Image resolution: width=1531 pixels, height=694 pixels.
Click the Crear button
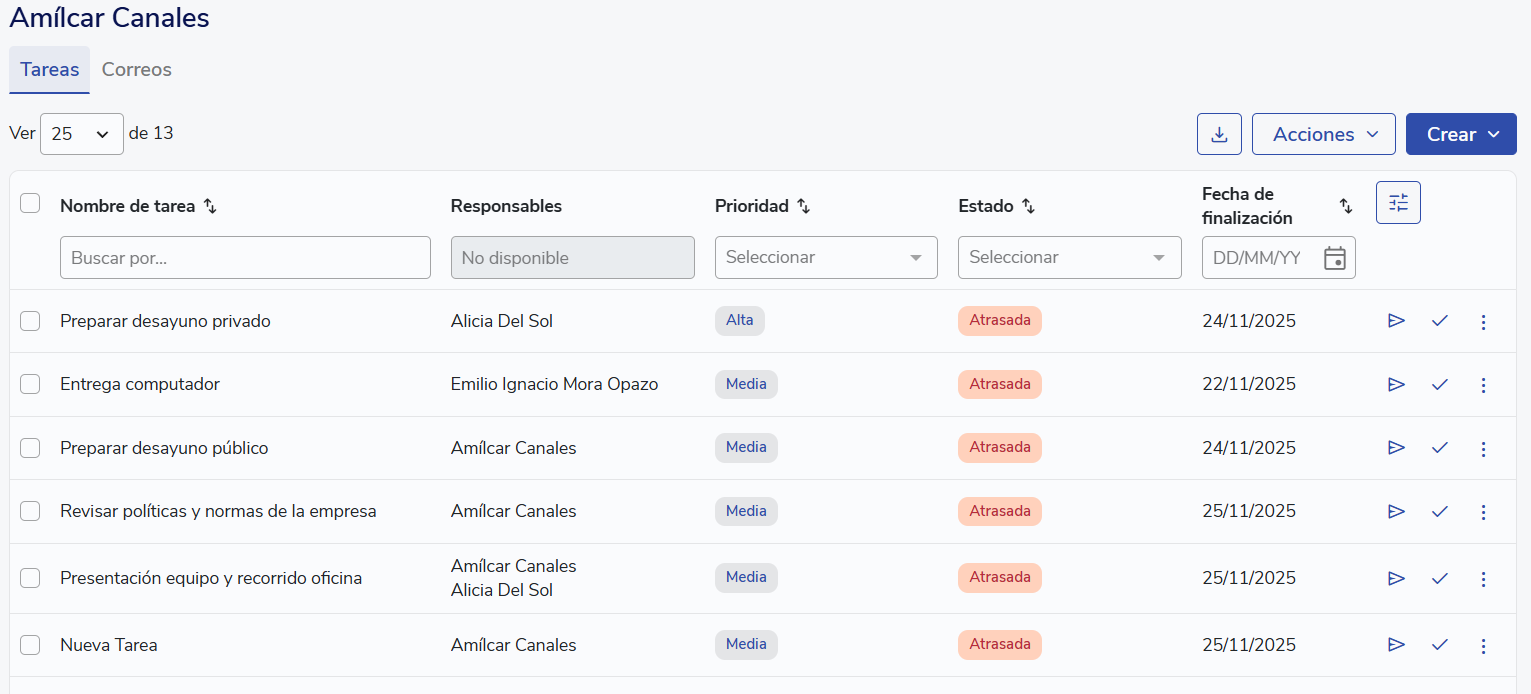[x=1460, y=134]
